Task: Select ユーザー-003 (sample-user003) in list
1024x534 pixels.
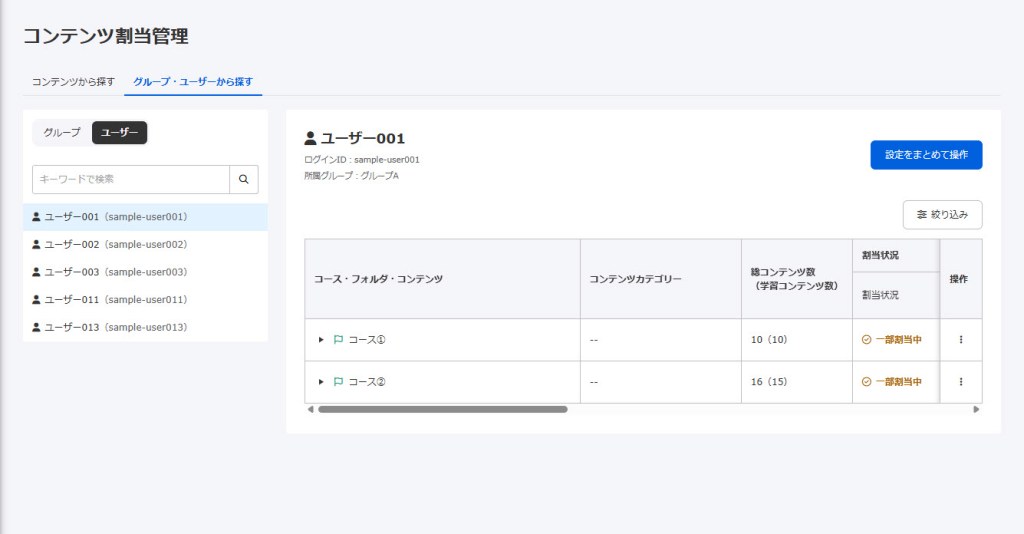Action: click(145, 272)
